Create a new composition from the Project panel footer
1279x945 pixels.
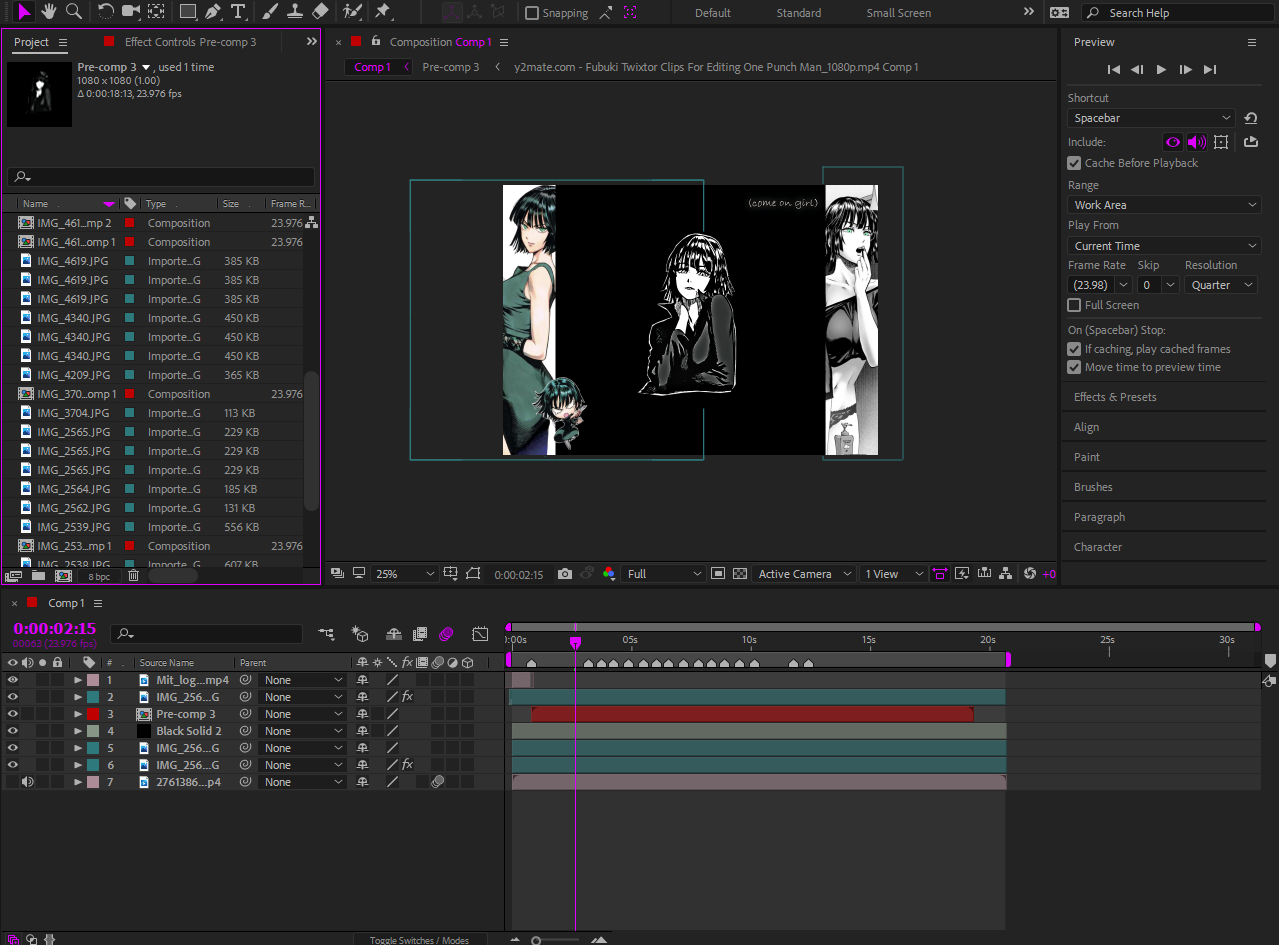coord(63,576)
